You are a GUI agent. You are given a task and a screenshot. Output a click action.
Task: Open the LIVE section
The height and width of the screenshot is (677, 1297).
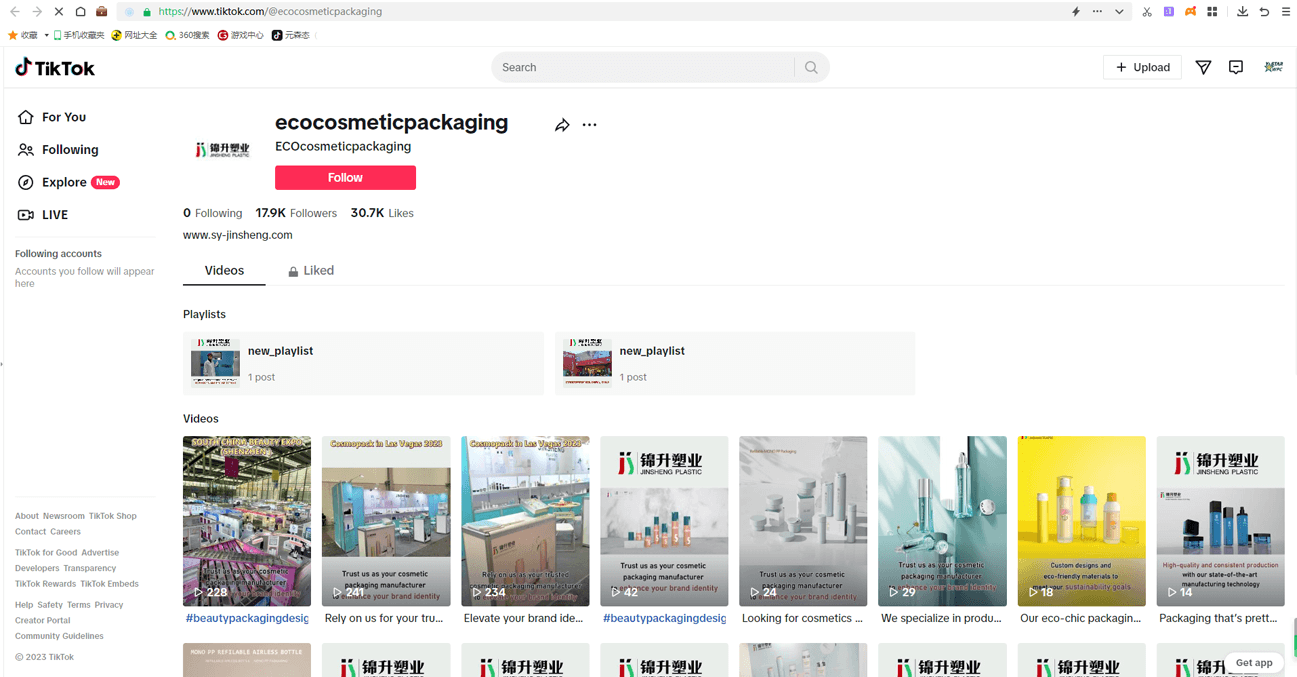43,215
